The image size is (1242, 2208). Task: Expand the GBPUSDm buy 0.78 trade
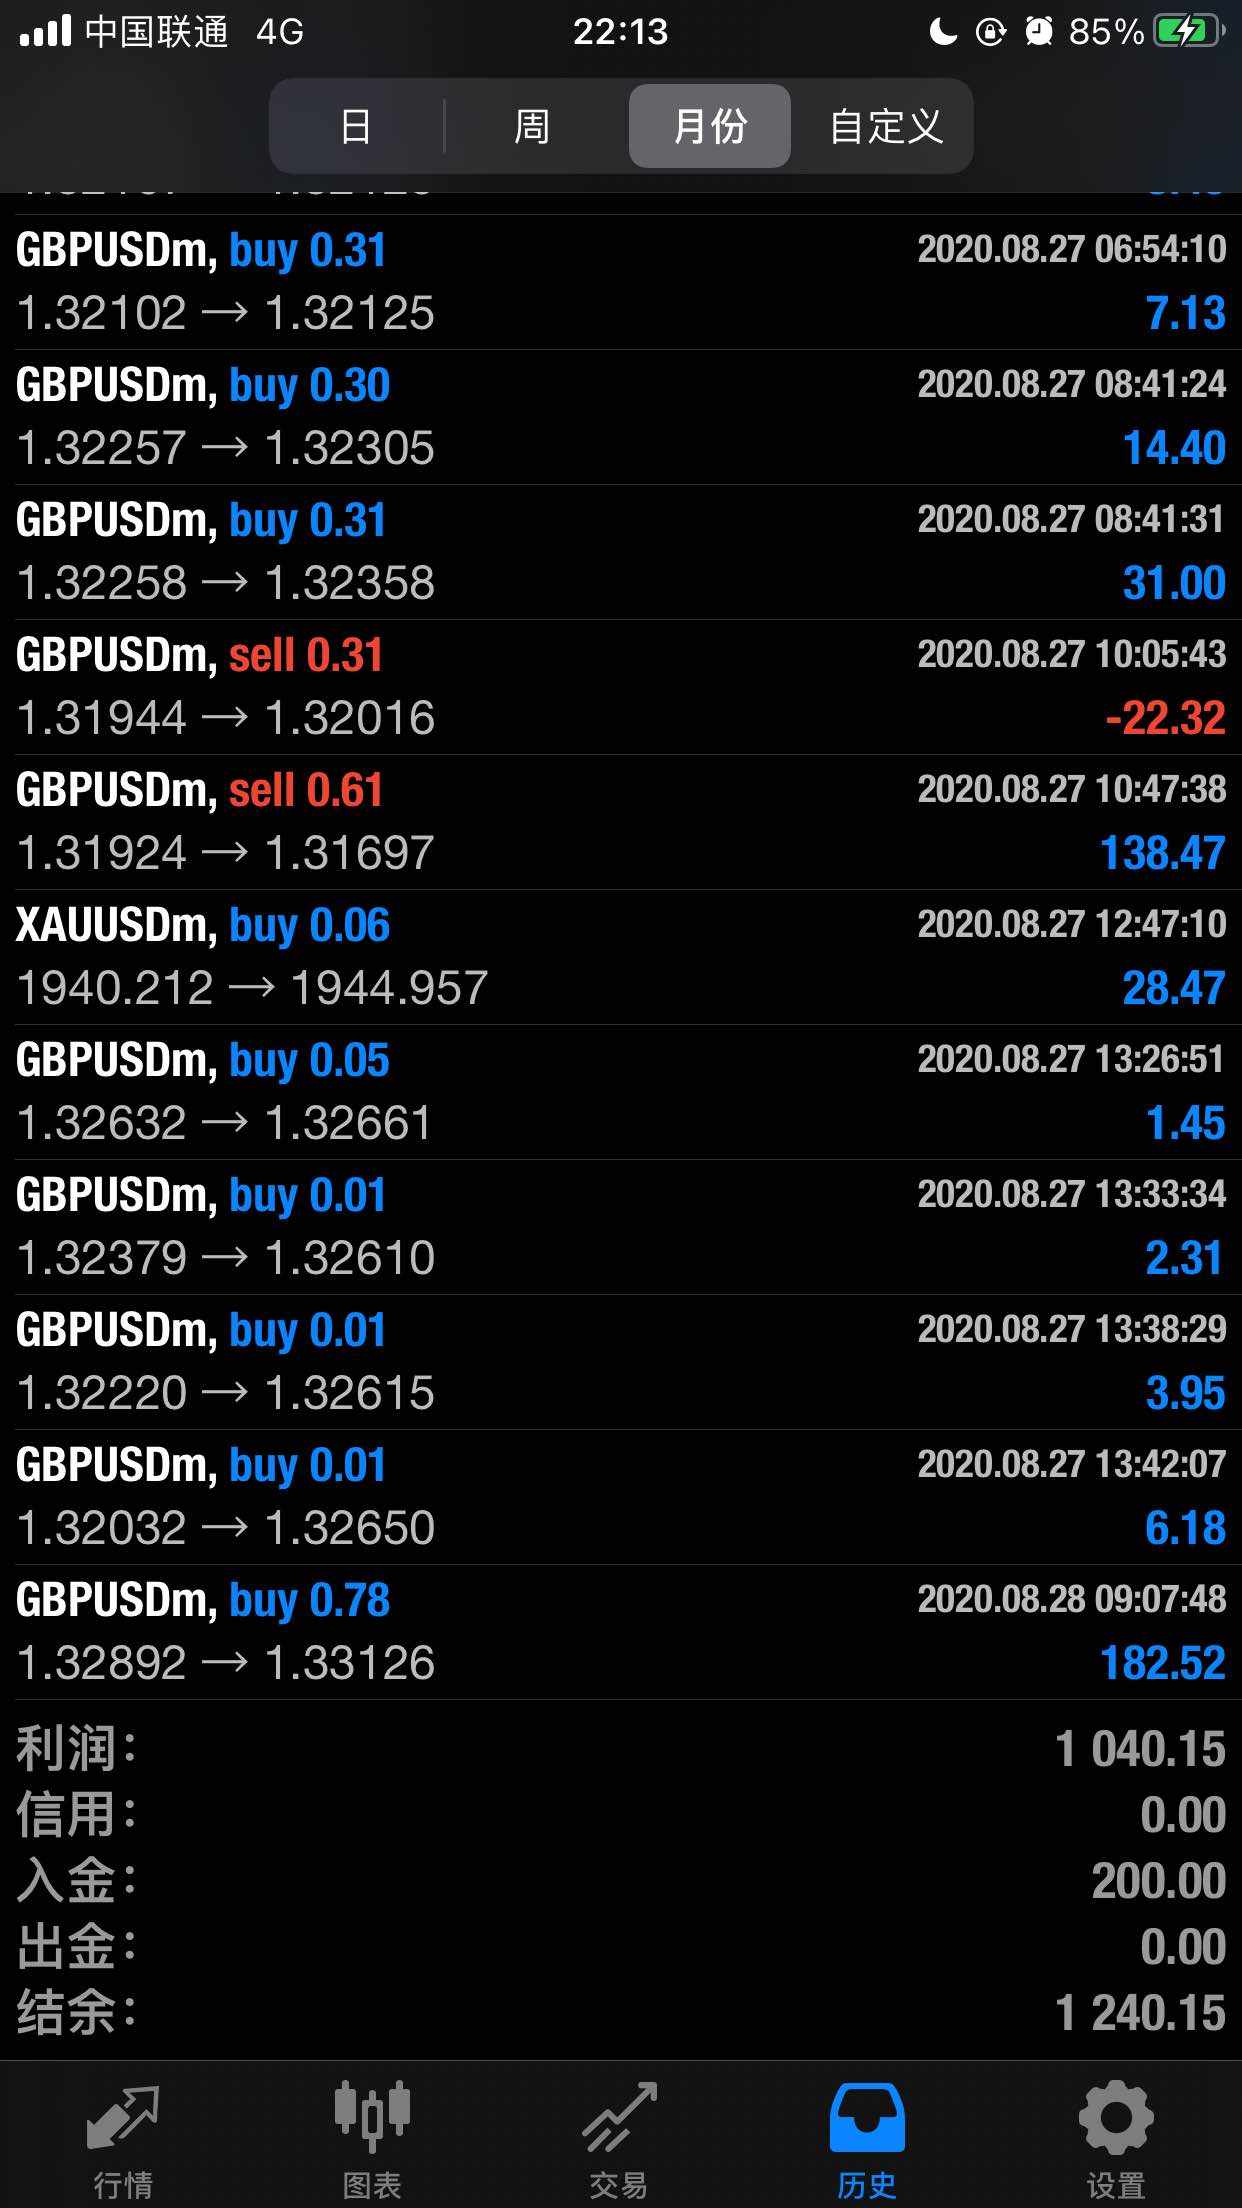click(620, 1632)
